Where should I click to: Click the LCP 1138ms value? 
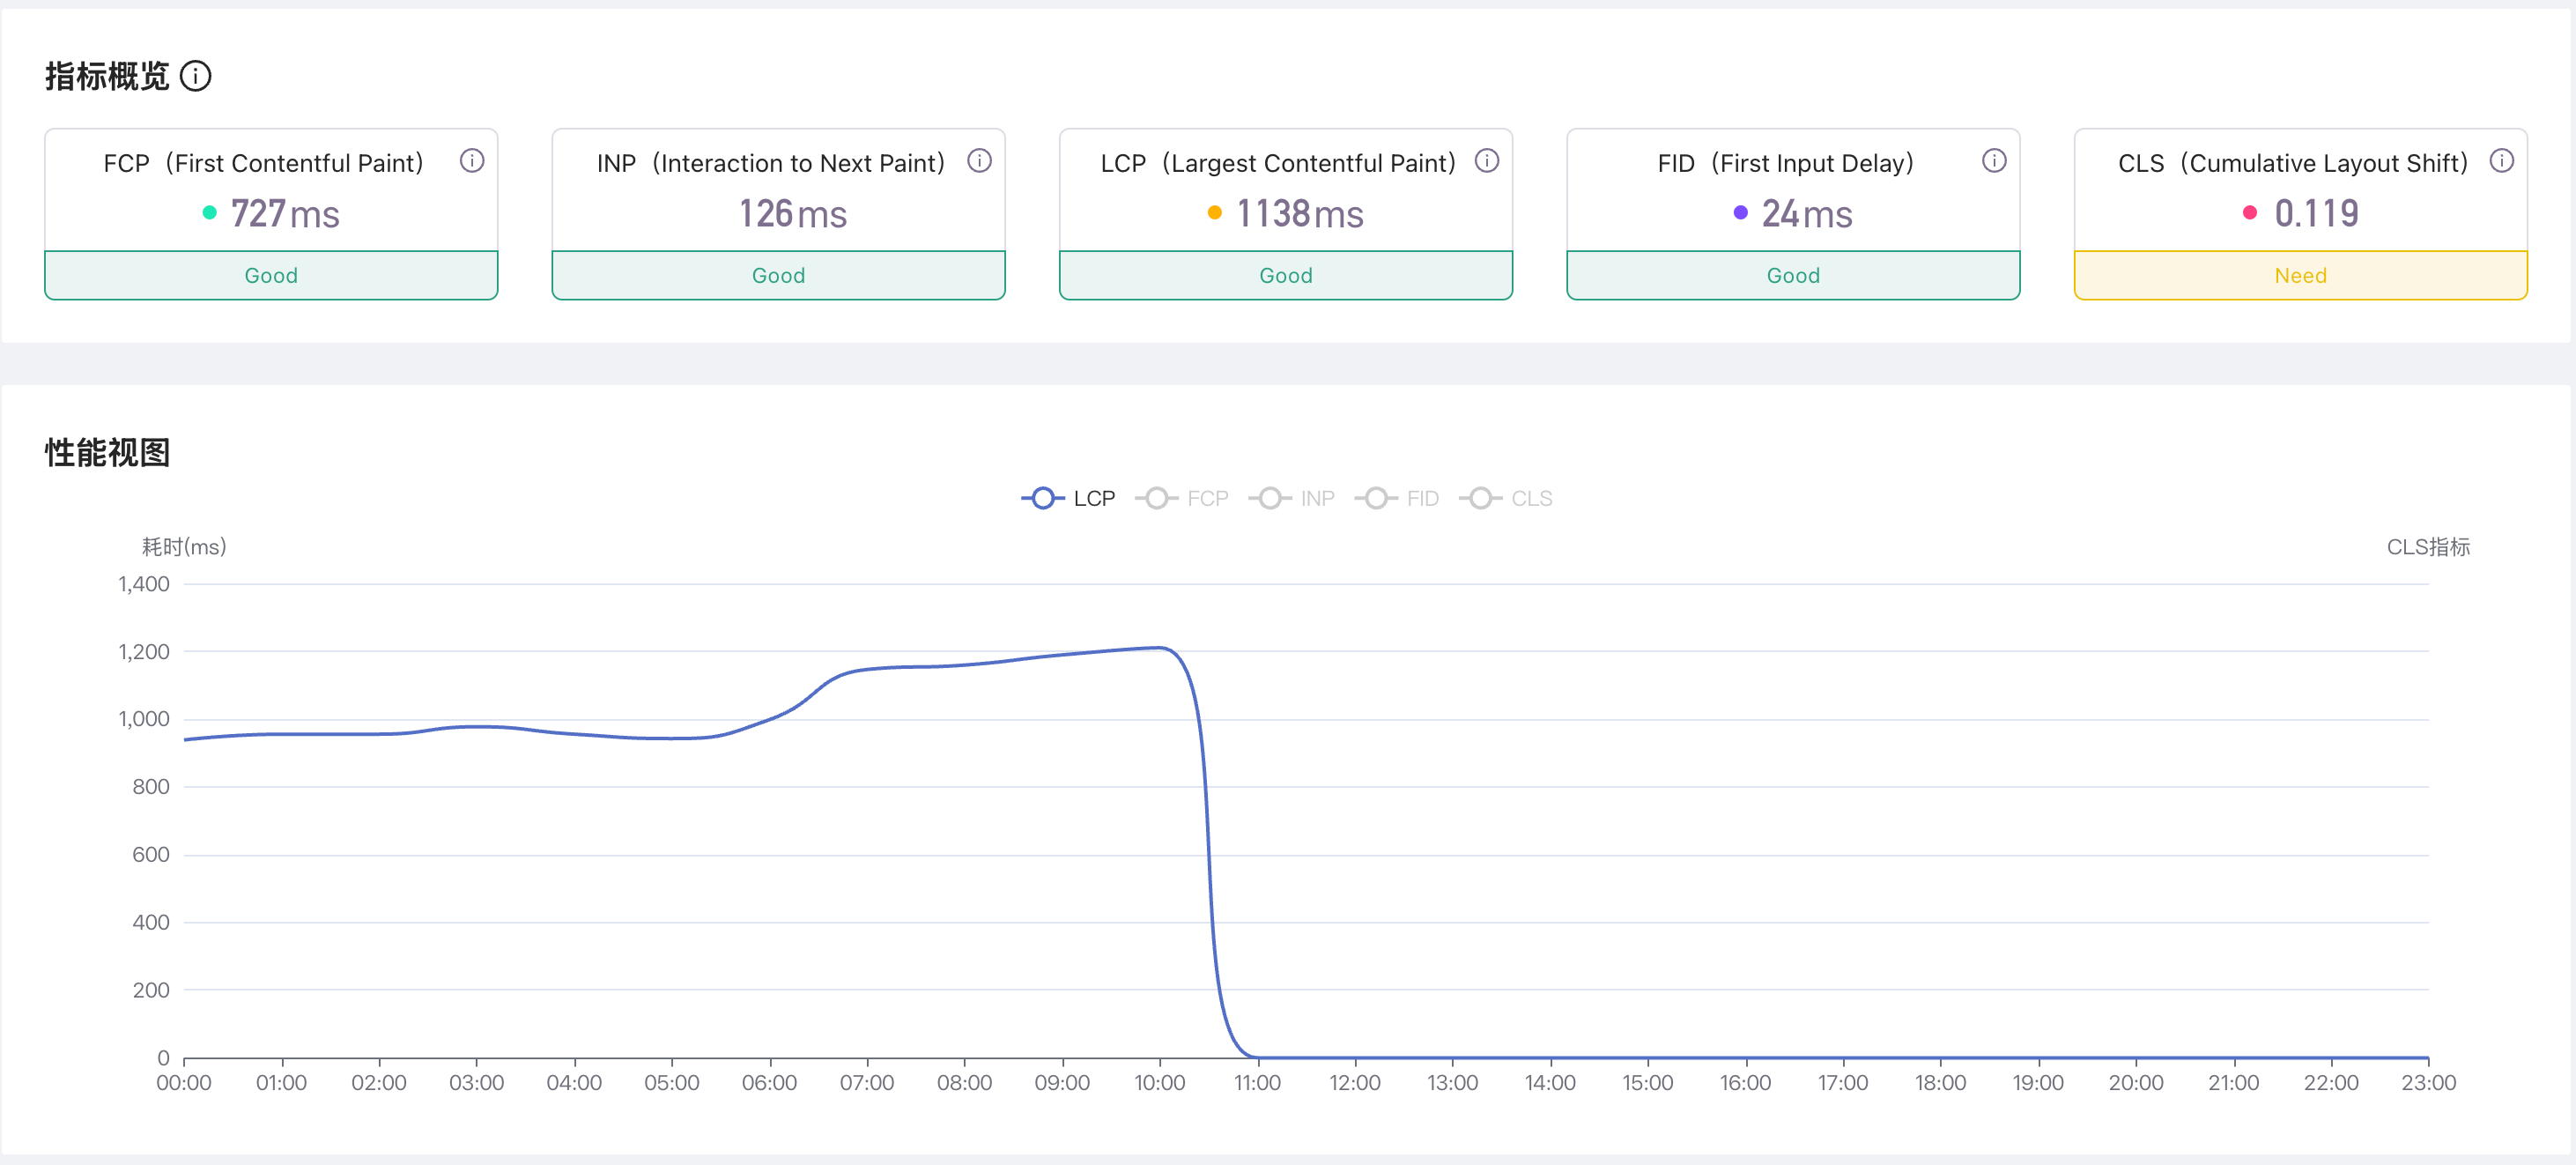1299,213
